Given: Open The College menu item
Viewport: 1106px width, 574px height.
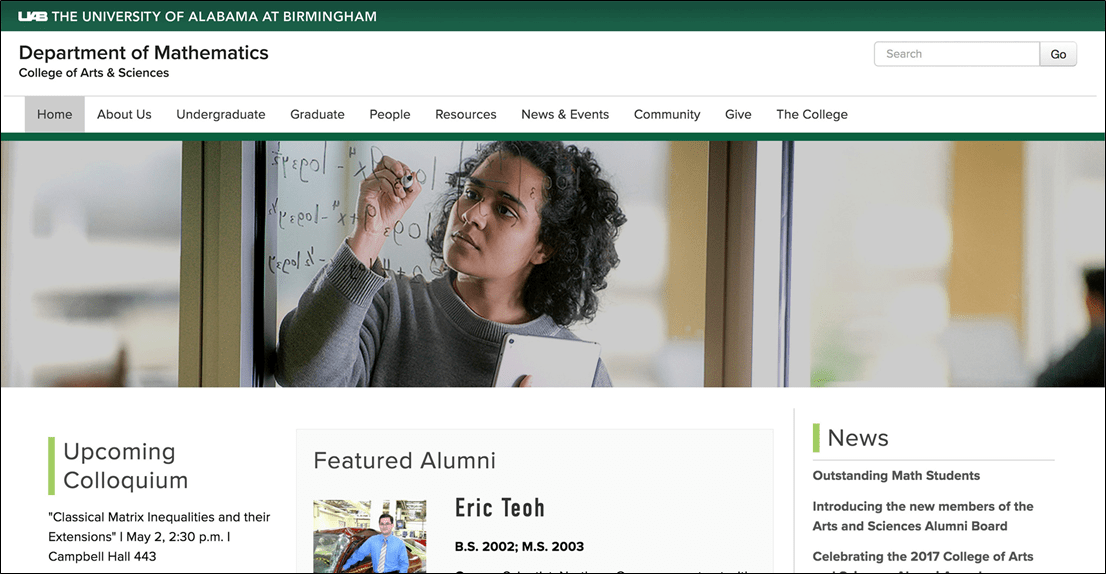Looking at the screenshot, I should click(x=812, y=114).
